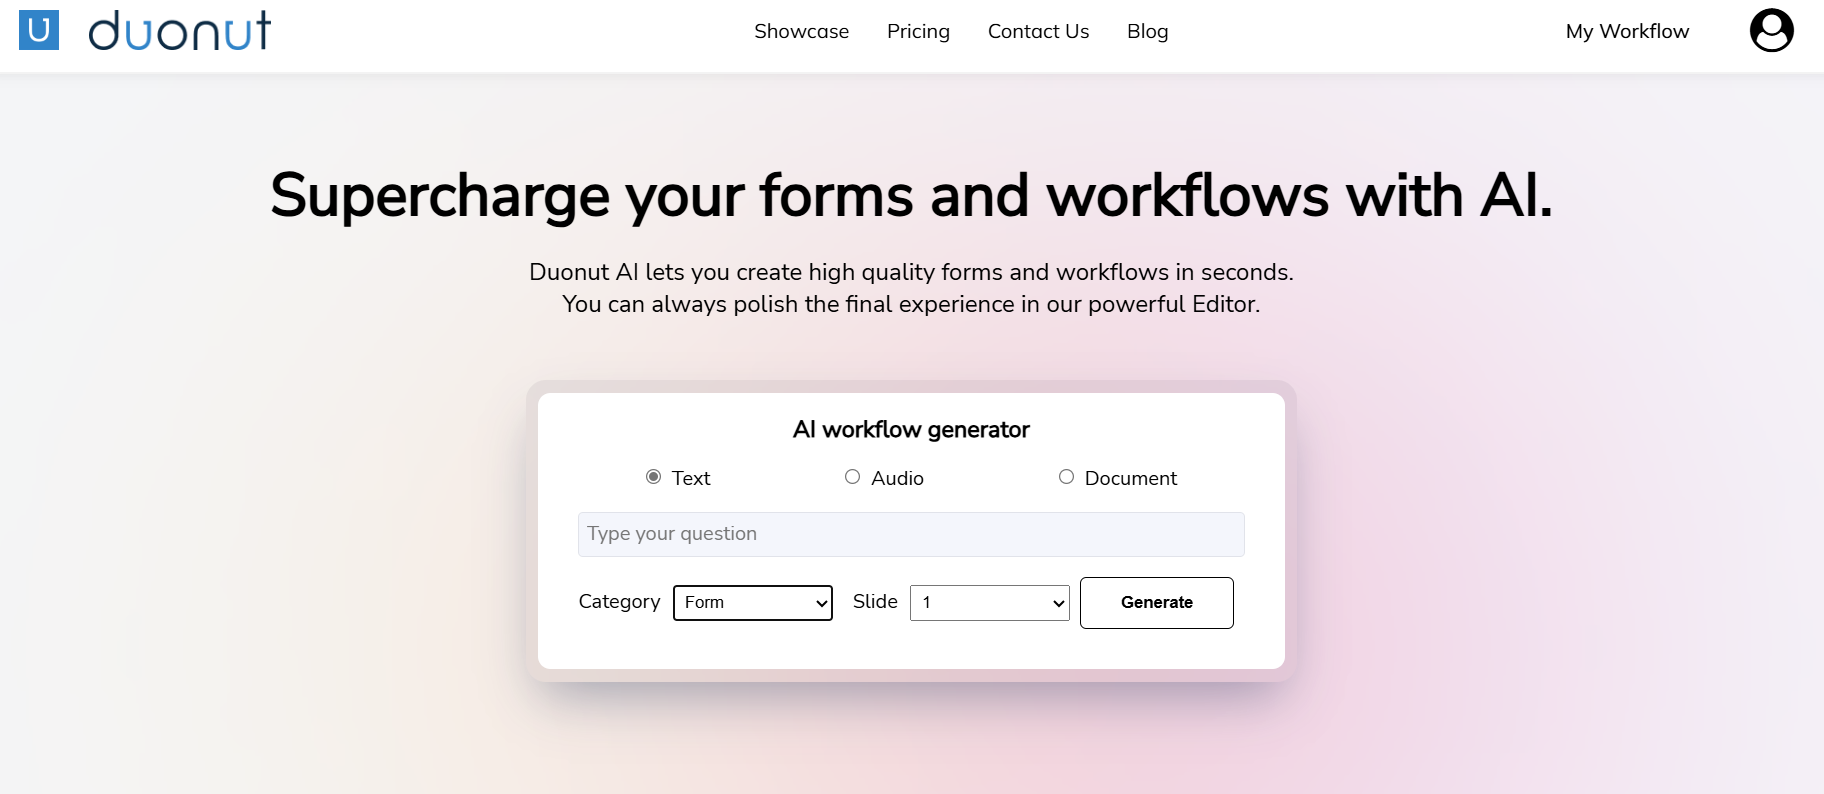1824x794 pixels.
Task: Click the Slide label text
Action: pyautogui.click(x=875, y=602)
